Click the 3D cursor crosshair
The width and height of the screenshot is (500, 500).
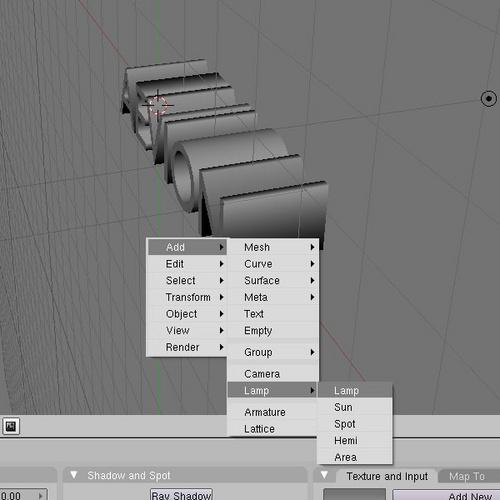[158, 105]
